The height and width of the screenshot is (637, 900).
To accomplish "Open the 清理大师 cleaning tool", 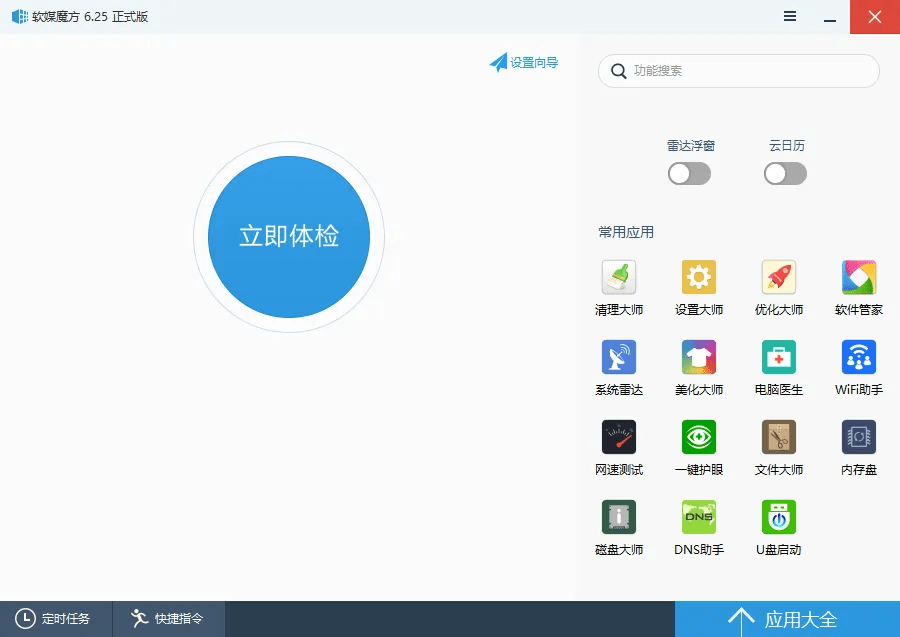I will pyautogui.click(x=618, y=287).
